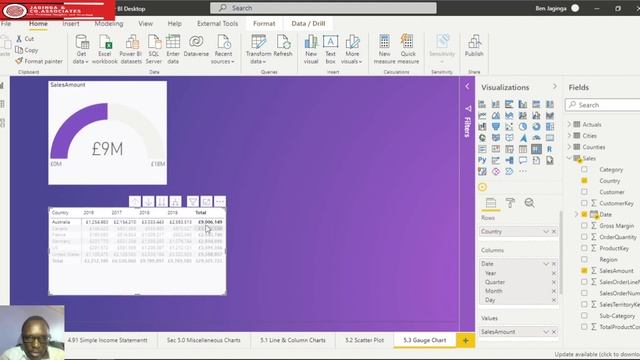This screenshot has height=360, width=640.
Task: Add a New measure
Action: pos(384,49)
